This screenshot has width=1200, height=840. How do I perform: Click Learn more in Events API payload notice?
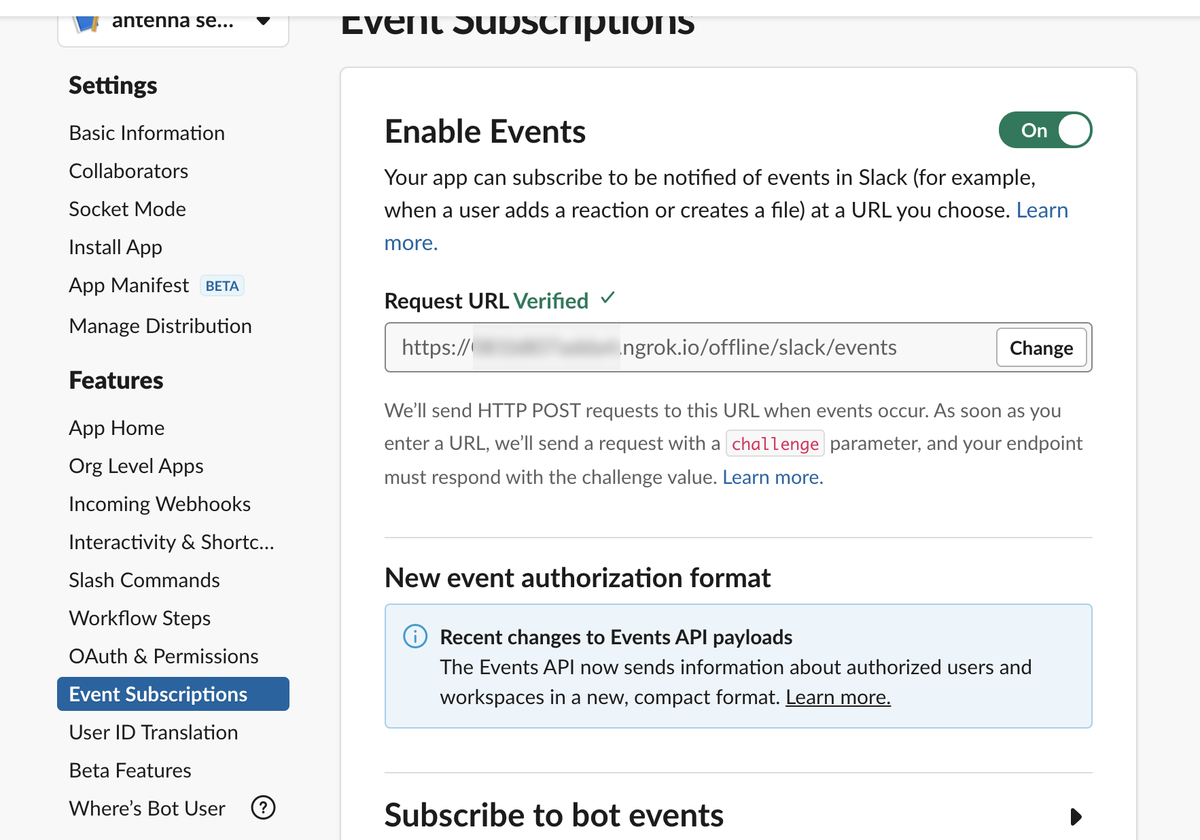pyautogui.click(x=838, y=697)
